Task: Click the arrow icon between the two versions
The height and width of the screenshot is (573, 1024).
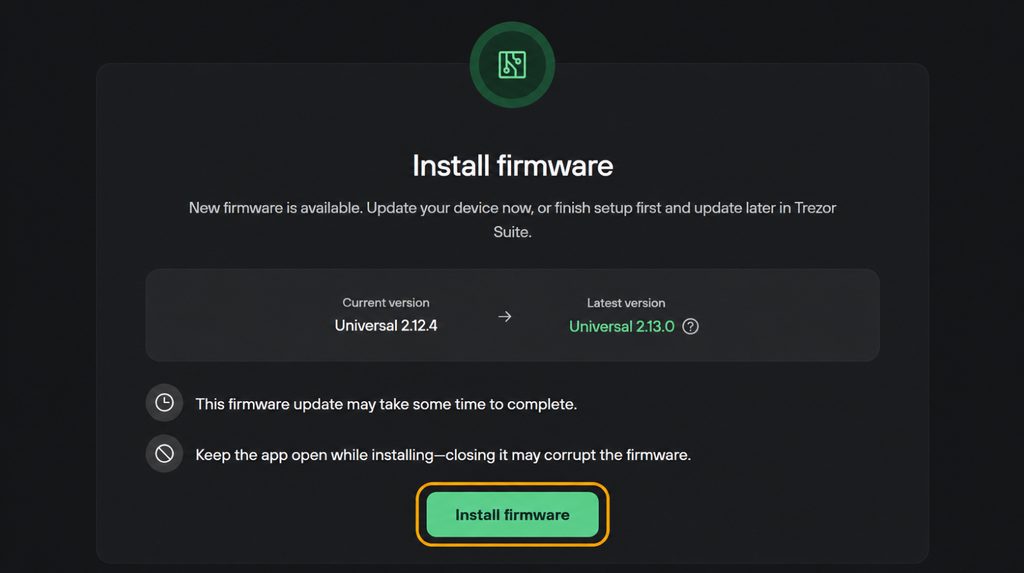Action: tap(505, 316)
